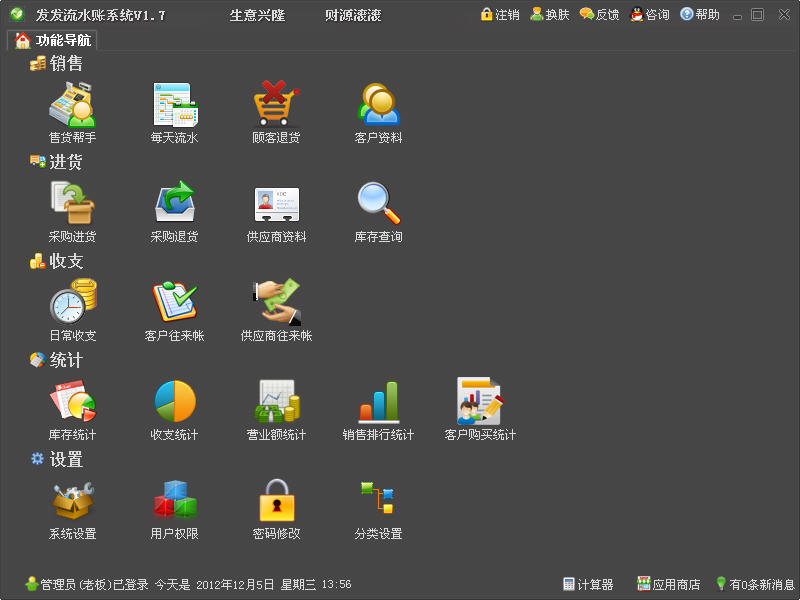The width and height of the screenshot is (800, 600).
Task: Switch to the 功能导航 tab
Action: point(52,40)
